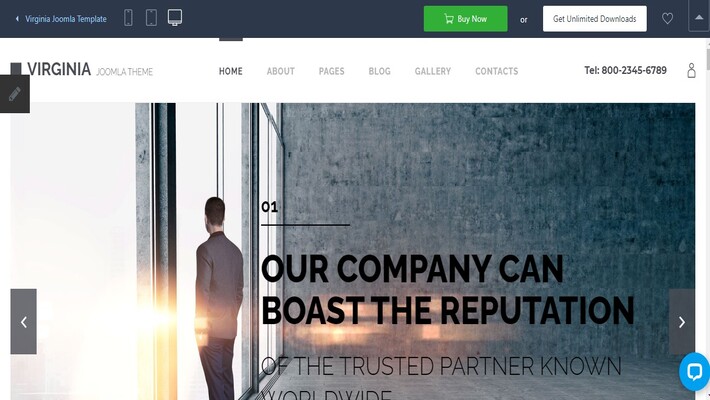Go back via Virginia Joomla Template link

point(61,19)
